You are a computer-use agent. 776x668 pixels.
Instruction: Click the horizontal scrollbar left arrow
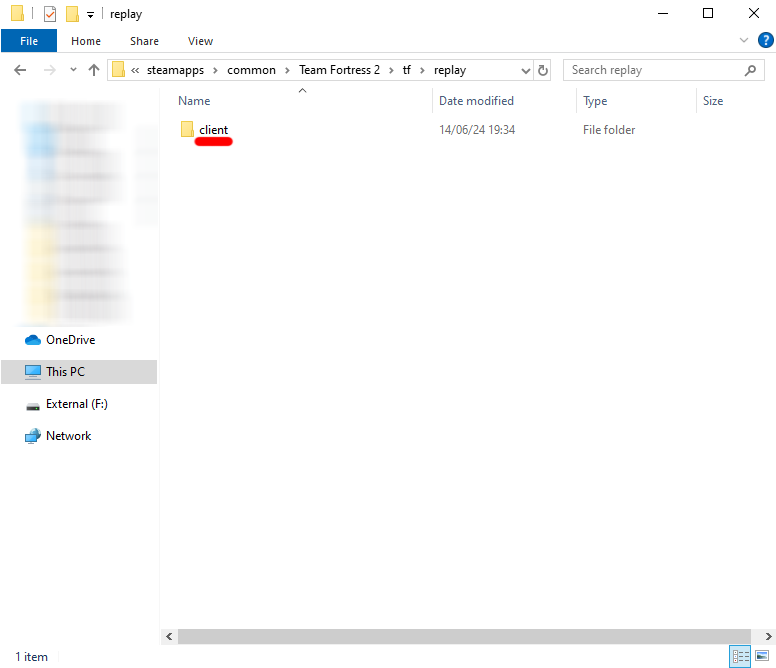click(x=169, y=636)
